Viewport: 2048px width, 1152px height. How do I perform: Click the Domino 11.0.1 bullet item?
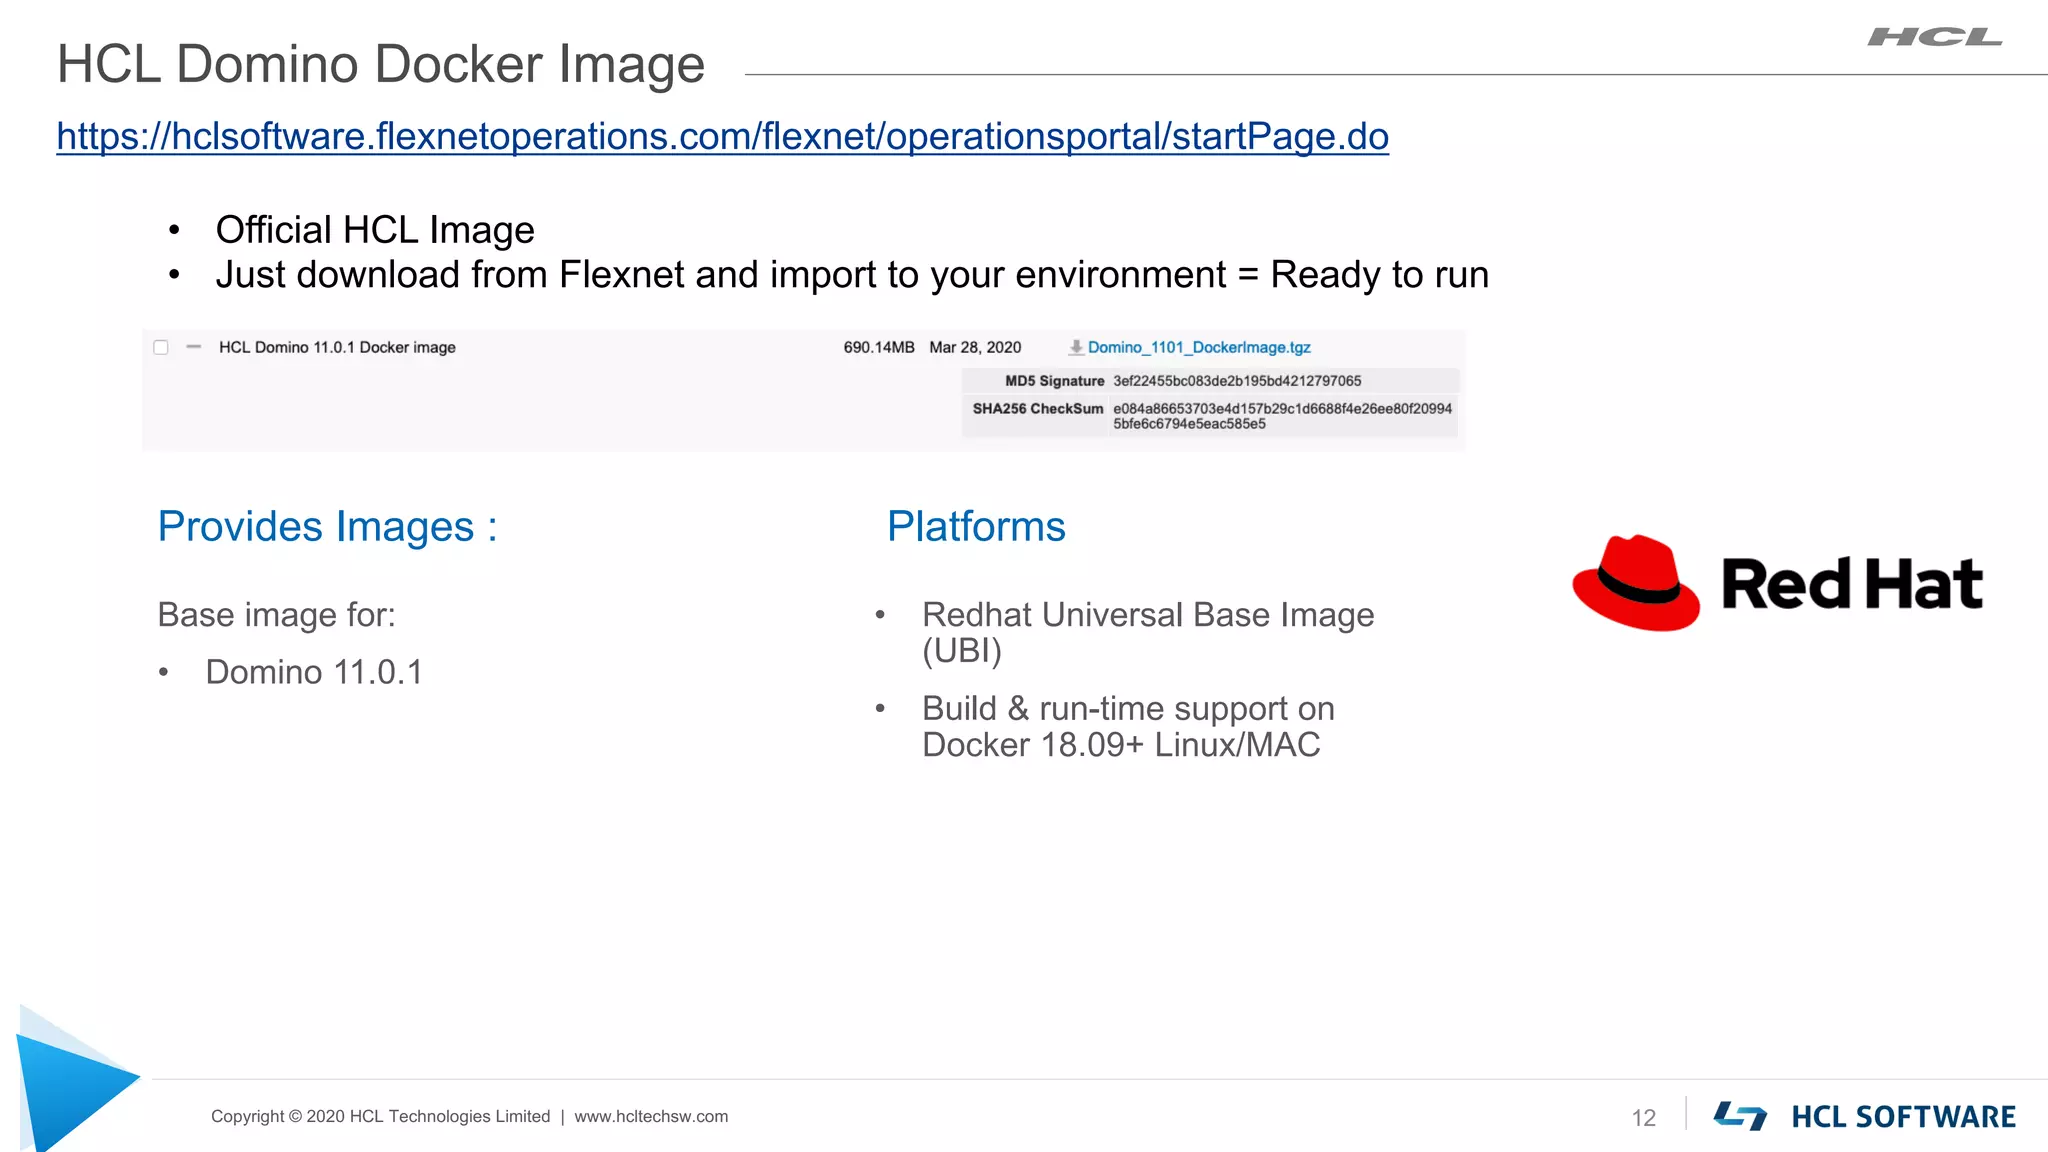[x=314, y=672]
